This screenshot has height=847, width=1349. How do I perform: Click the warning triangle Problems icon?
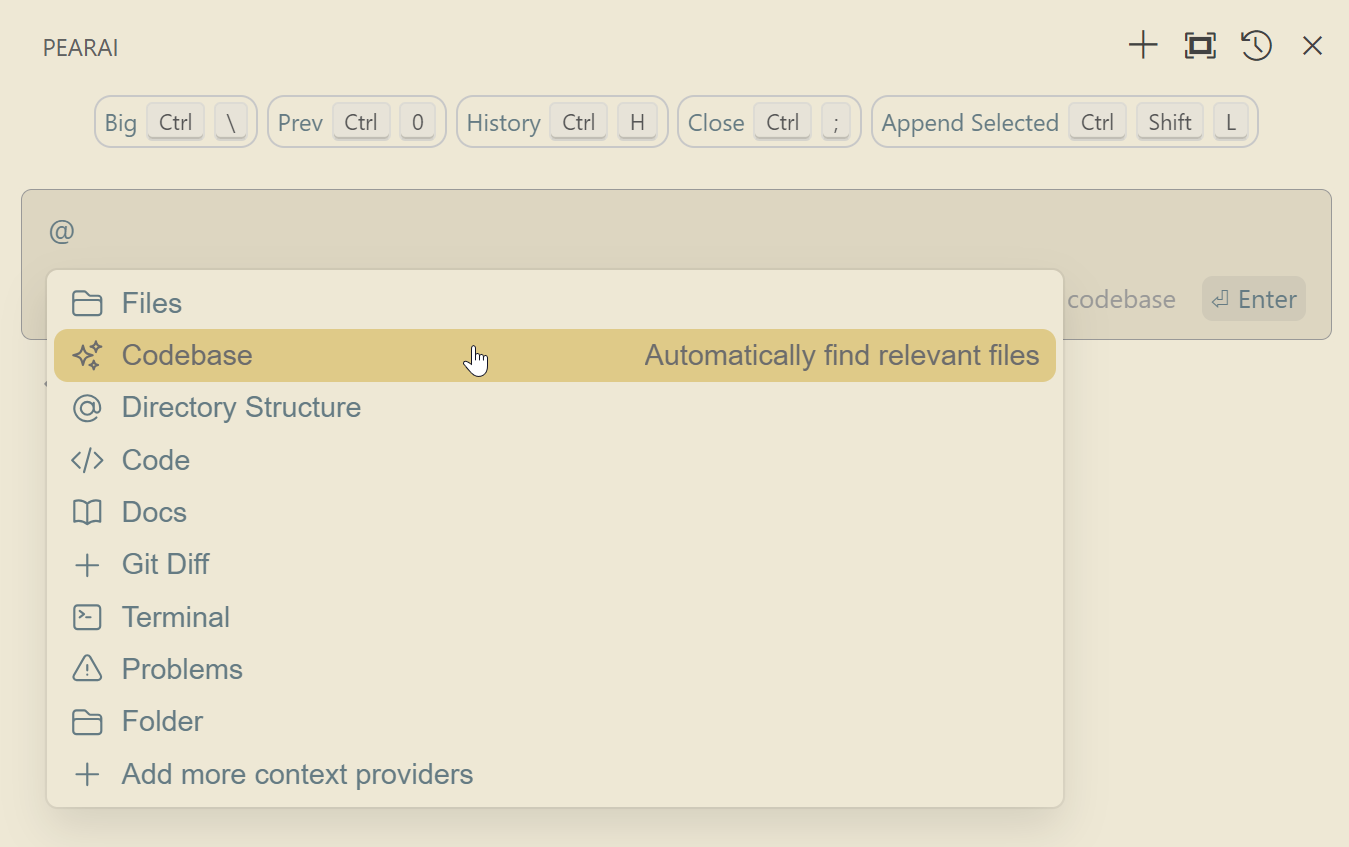pyautogui.click(x=87, y=669)
